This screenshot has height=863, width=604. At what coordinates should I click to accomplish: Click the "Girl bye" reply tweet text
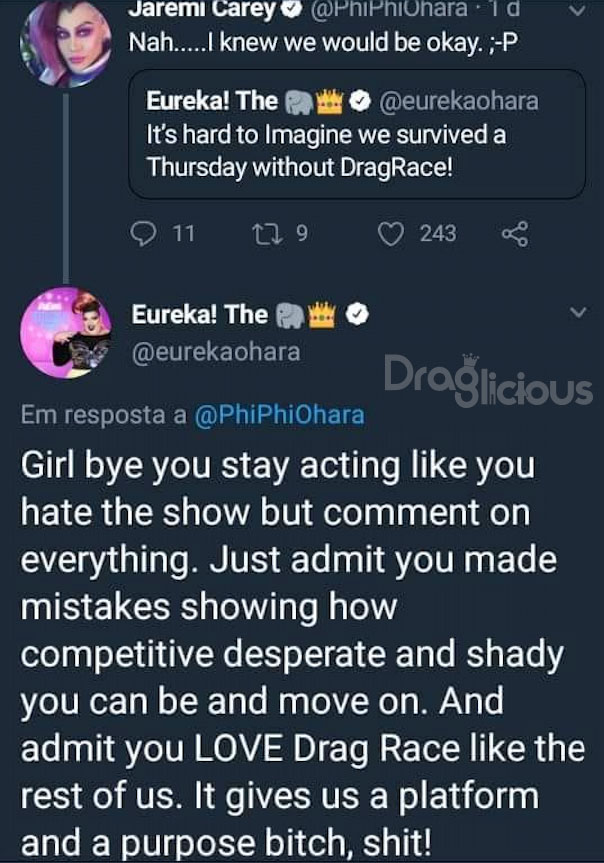point(300,650)
